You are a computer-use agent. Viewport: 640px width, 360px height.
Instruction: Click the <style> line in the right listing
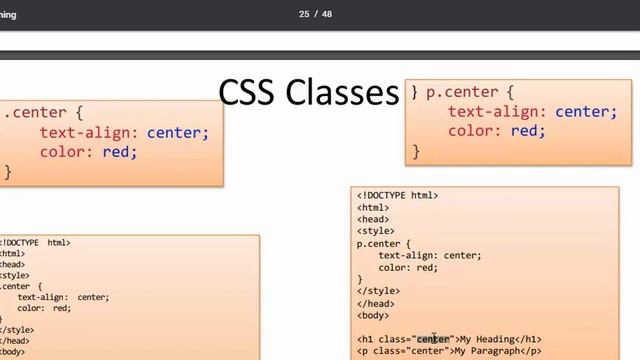(376, 231)
